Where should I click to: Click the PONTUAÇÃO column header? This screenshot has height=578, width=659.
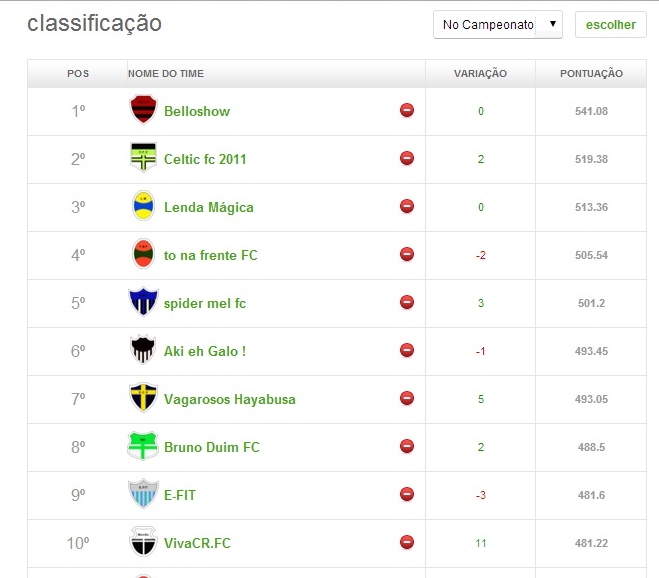(592, 74)
